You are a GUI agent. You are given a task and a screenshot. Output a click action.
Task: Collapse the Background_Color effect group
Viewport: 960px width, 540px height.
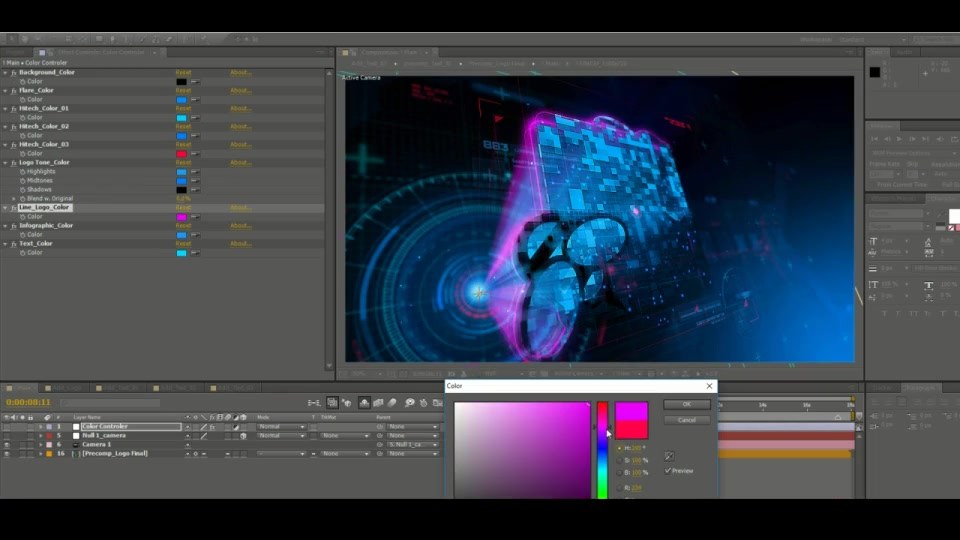tap(6, 72)
